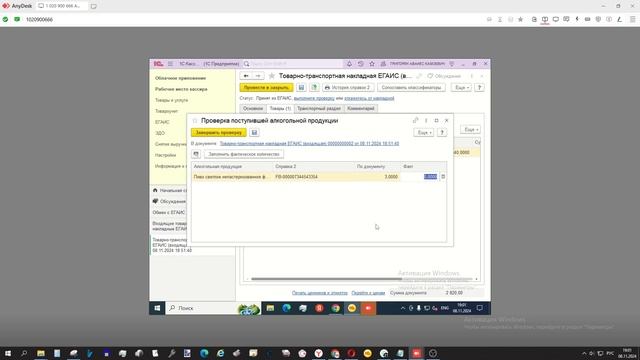The width and height of the screenshot is (640, 360).
Task: Open "Товары и услуги" section
Action: pyautogui.click(x=171, y=100)
